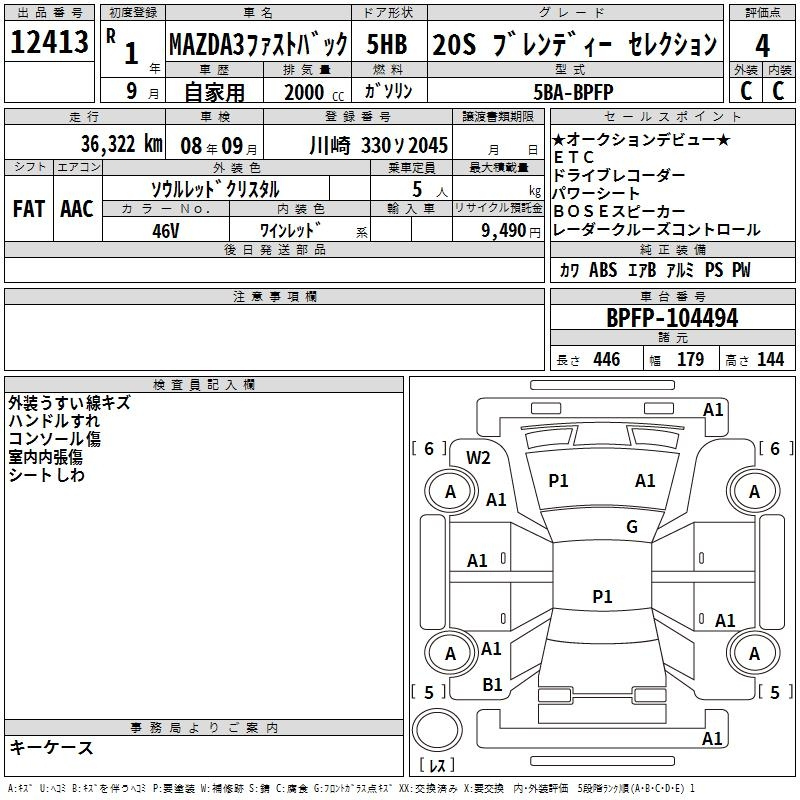Select the P1 mark on the hood

pos(558,481)
